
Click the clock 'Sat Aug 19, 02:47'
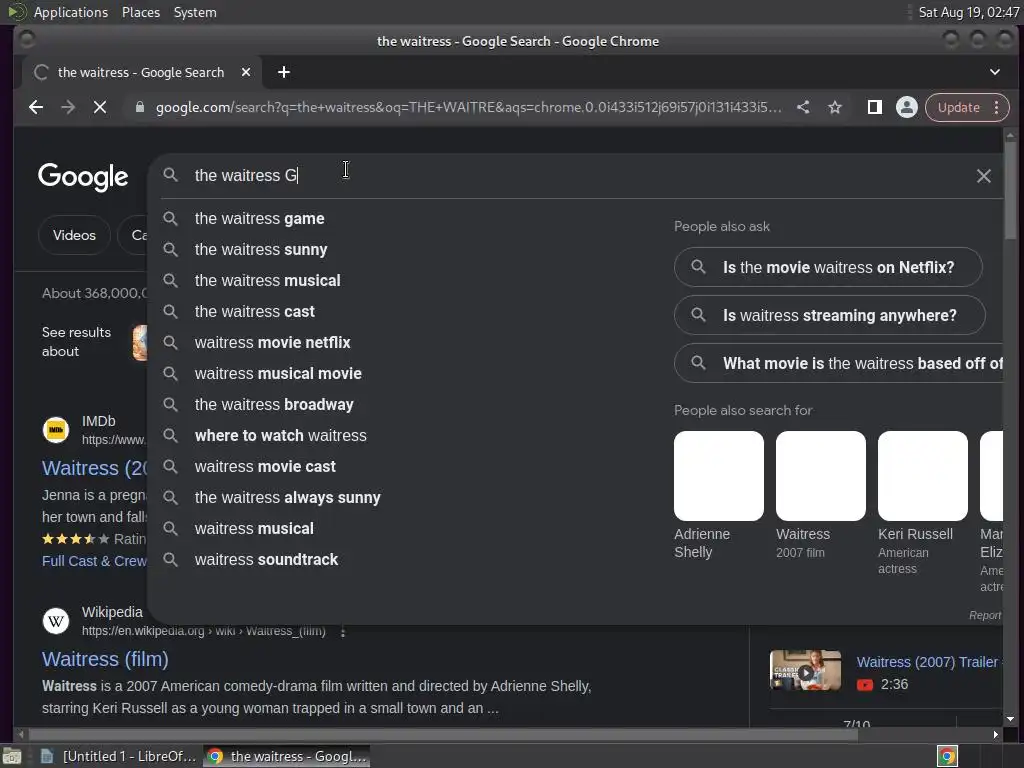(968, 12)
